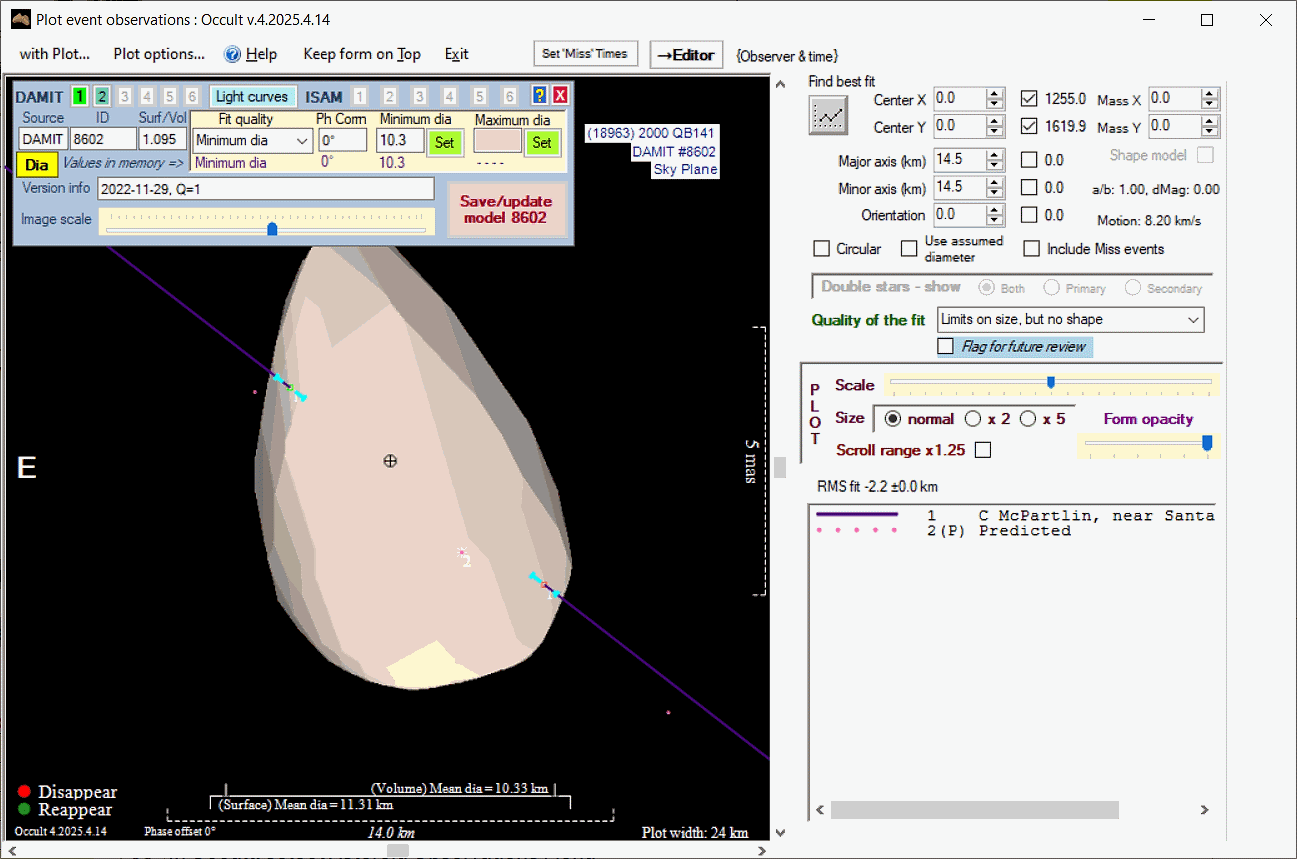
Task: Click the Find best fit graph icon
Action: [827, 115]
